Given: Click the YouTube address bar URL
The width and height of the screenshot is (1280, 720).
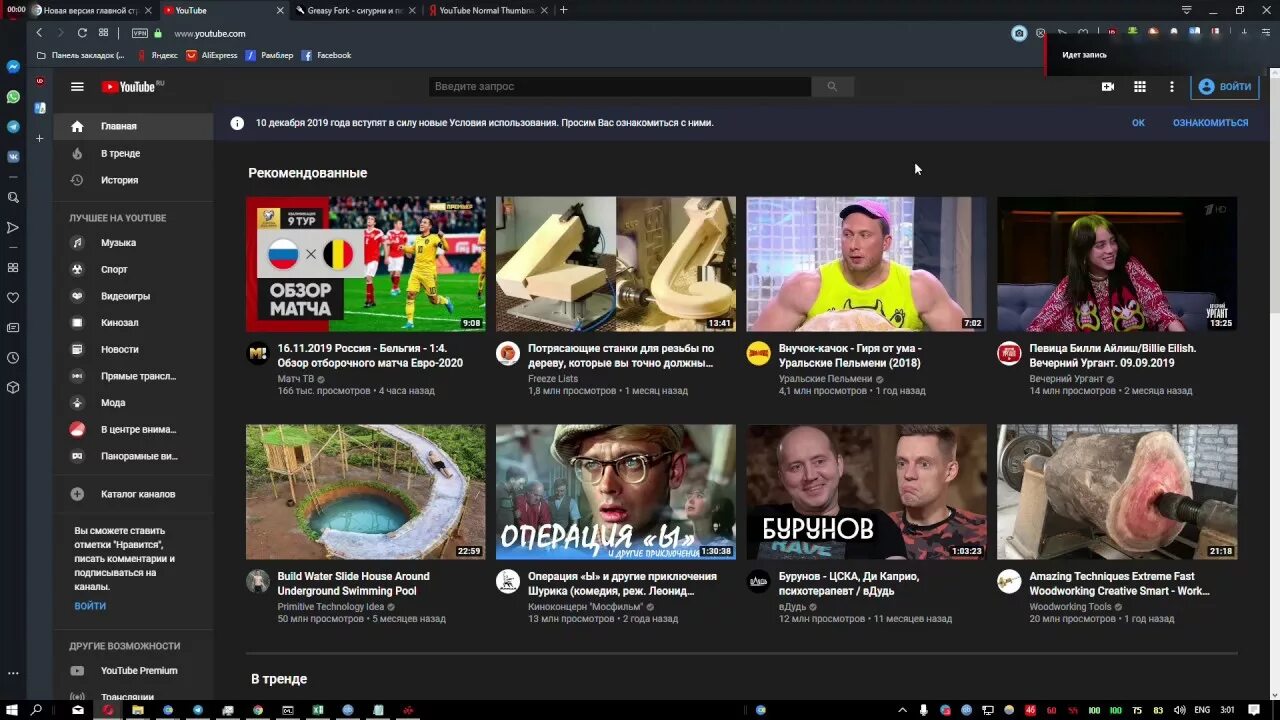Looking at the screenshot, I should [209, 34].
